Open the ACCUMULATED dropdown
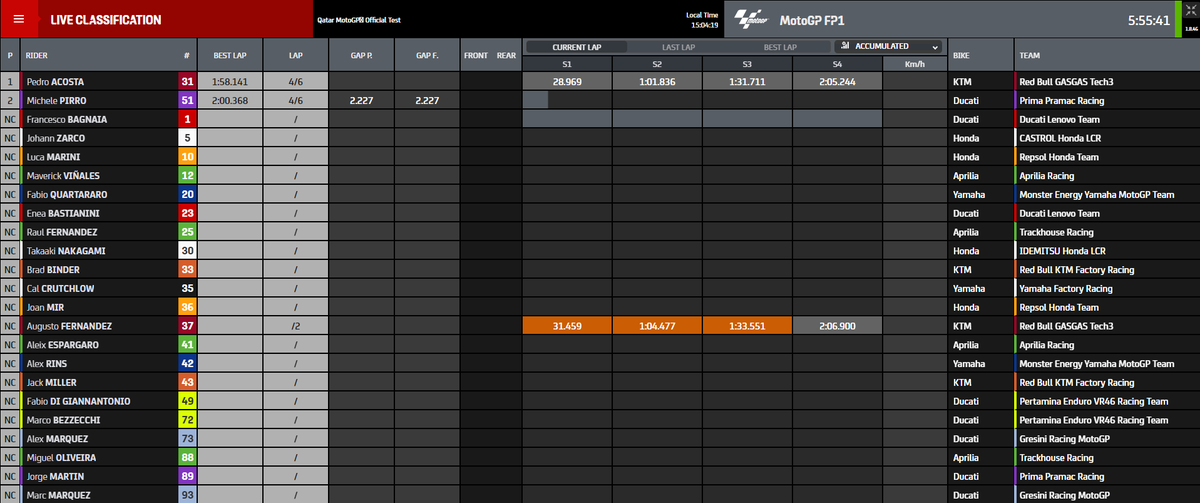Viewport: 1200px width, 503px height. pyautogui.click(x=888, y=47)
